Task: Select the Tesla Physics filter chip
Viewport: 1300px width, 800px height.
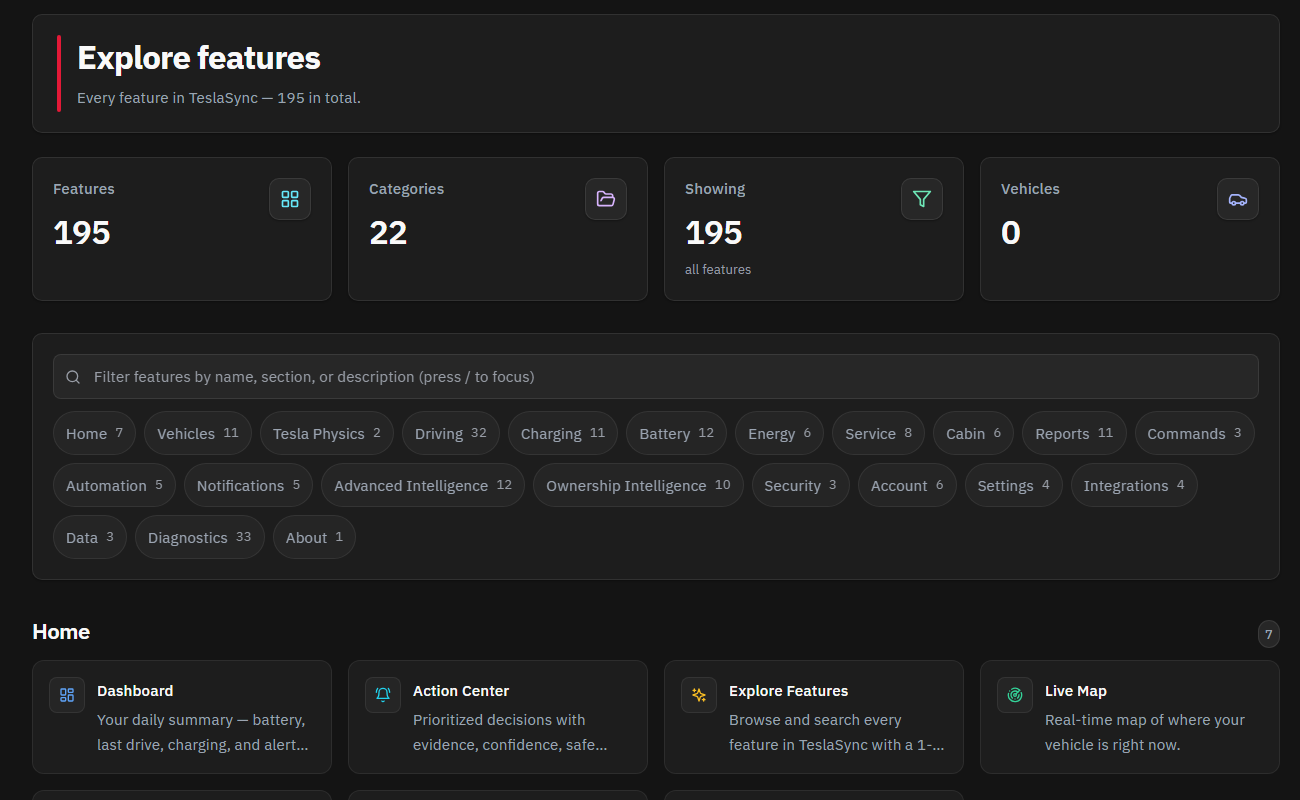Action: click(327, 433)
